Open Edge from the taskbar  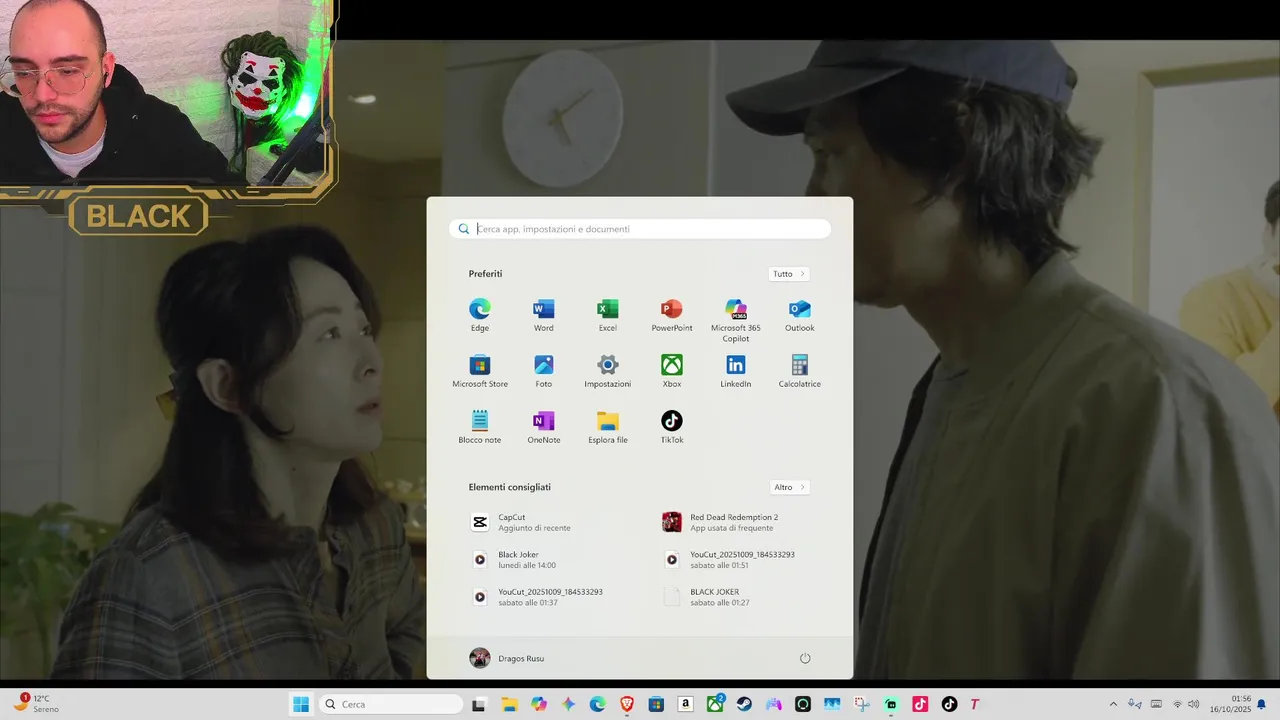[597, 704]
